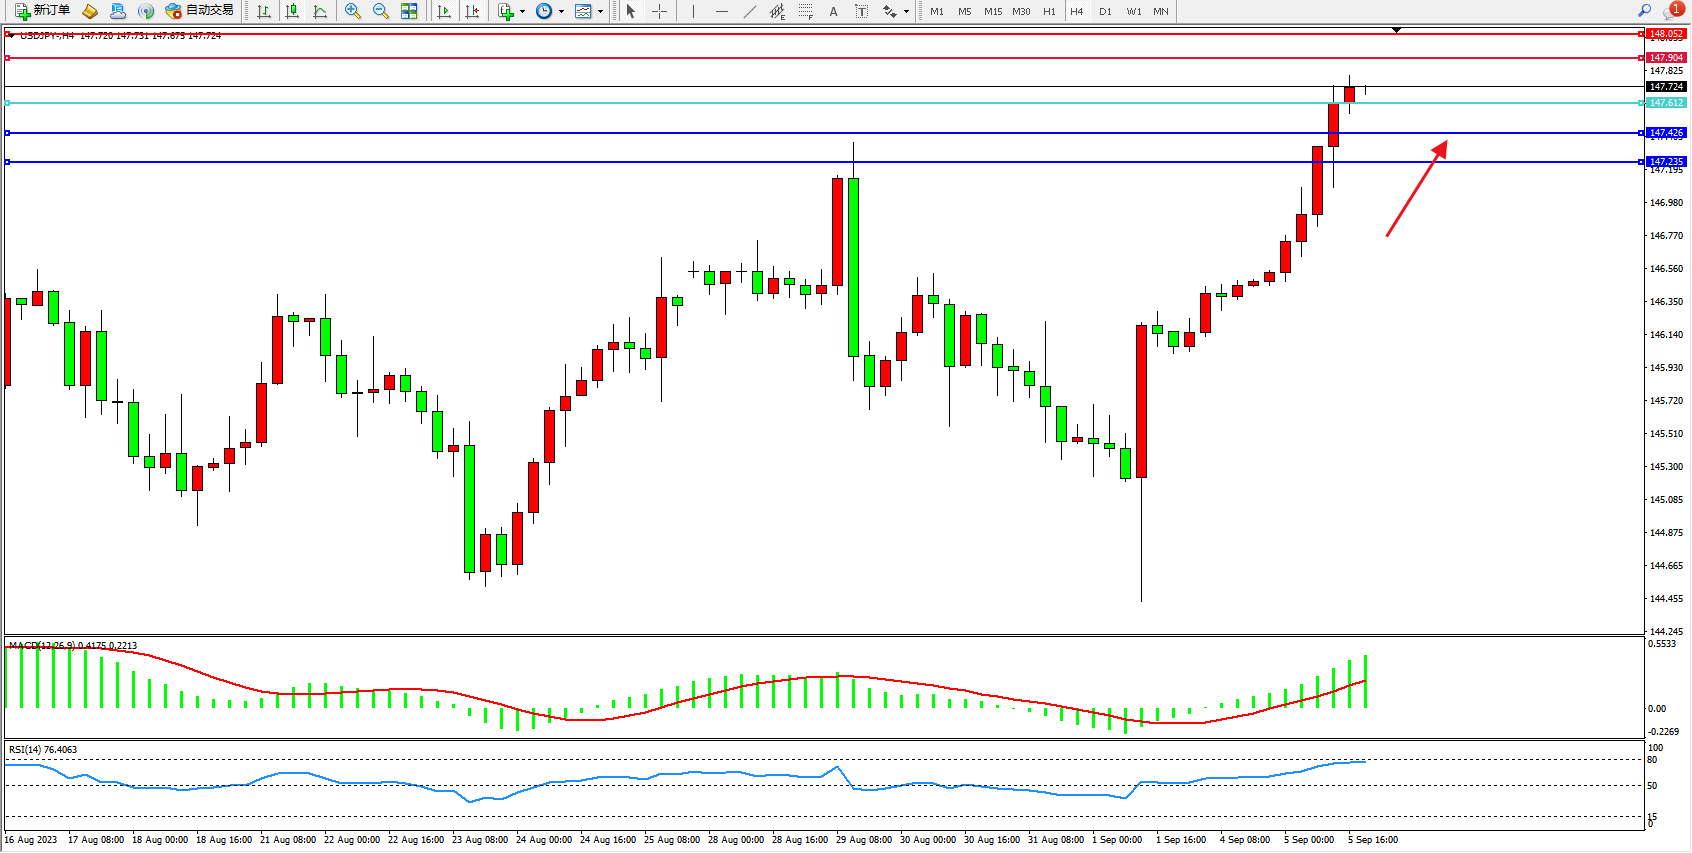The image size is (1692, 853).
Task: Click the tile windows grid icon
Action: pos(409,11)
